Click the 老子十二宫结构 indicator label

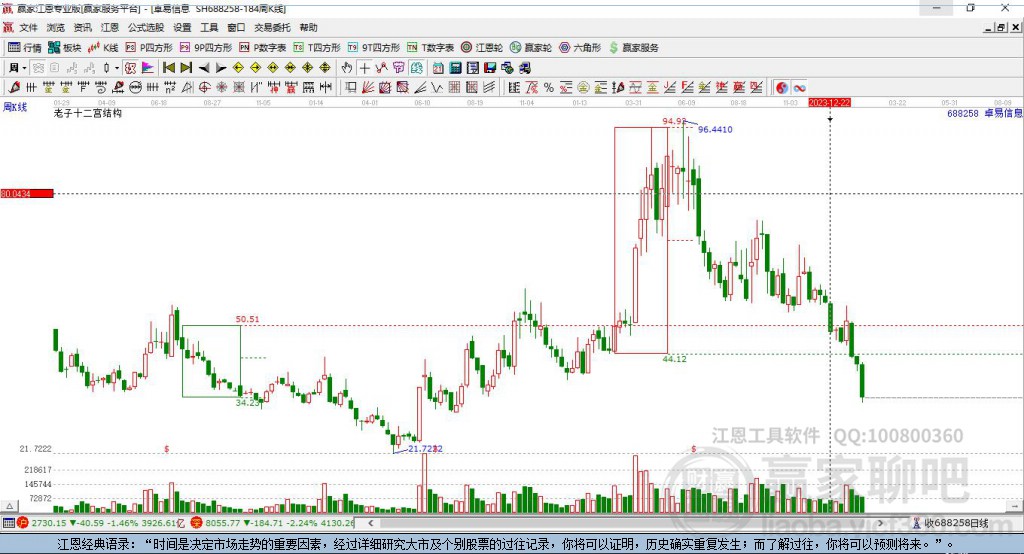[88, 113]
